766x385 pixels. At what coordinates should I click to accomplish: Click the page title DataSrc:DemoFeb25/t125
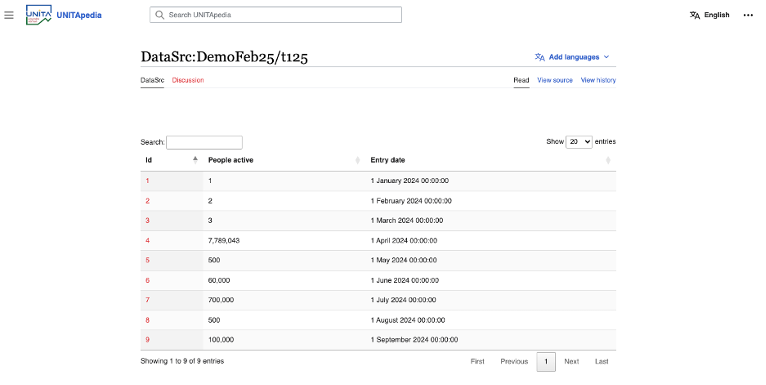224,57
